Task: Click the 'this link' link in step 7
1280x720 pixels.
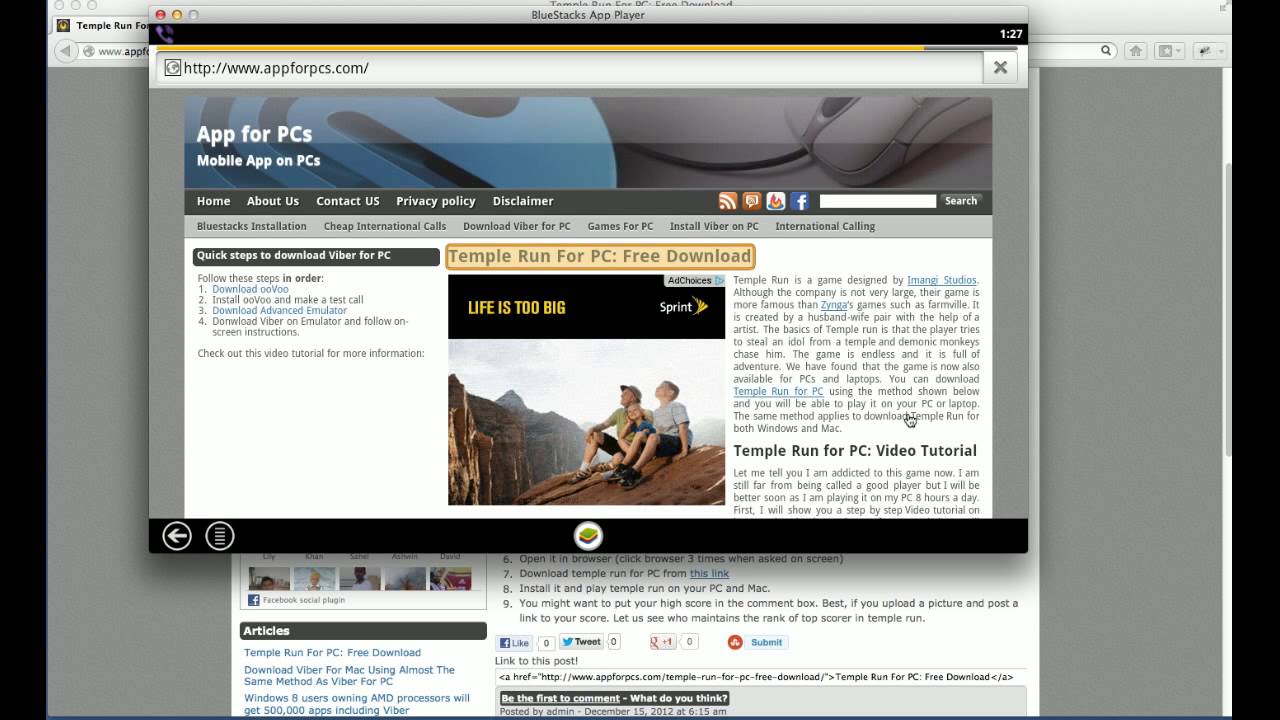Action: pyautogui.click(x=709, y=573)
